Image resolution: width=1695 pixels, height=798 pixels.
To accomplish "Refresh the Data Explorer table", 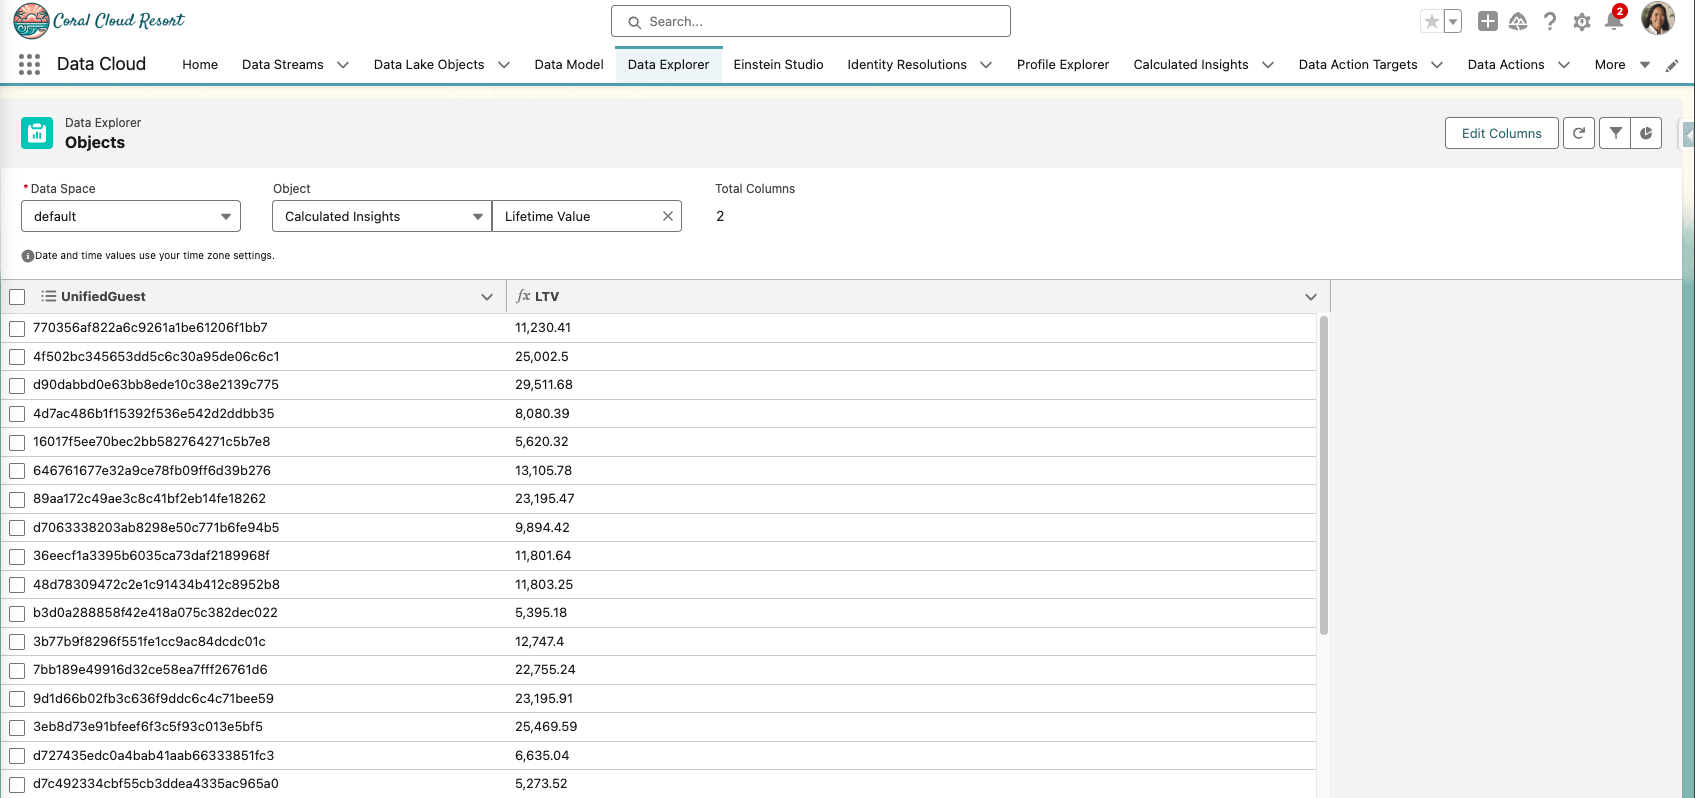I will 1579,133.
